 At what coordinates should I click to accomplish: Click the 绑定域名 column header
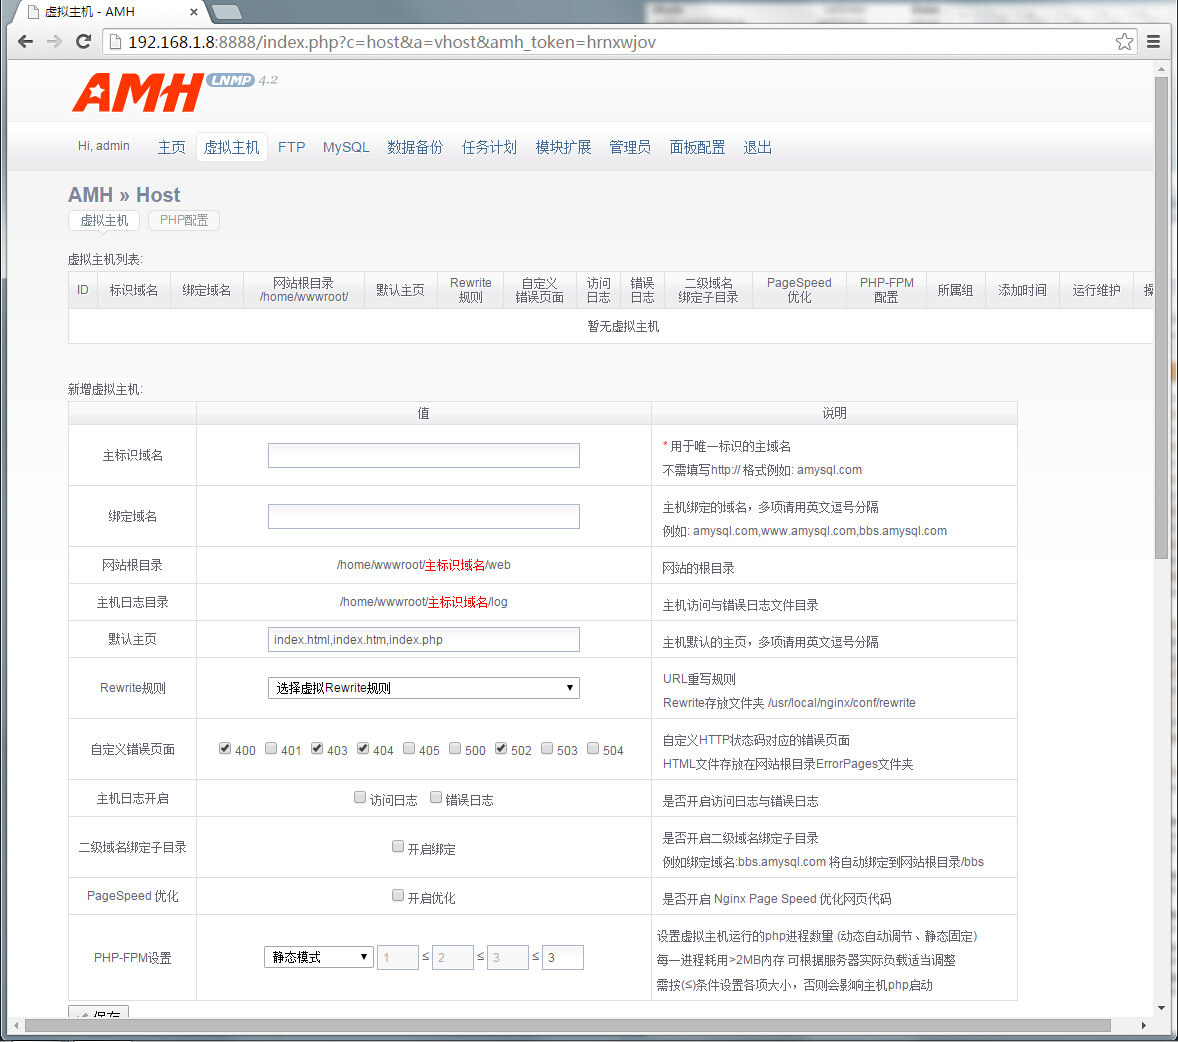pyautogui.click(x=207, y=290)
